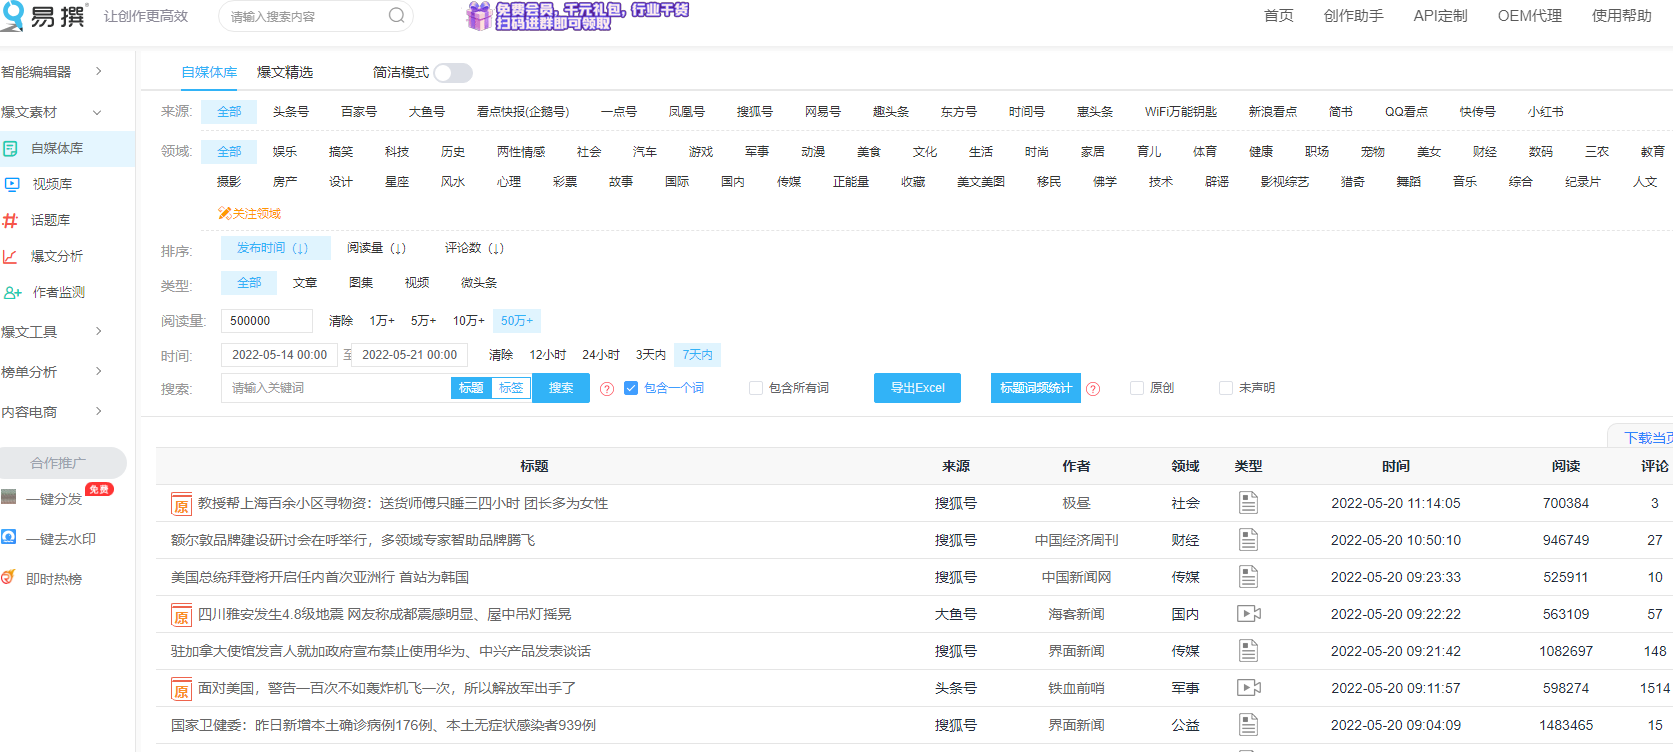Select the 自媒体库 tab

coord(209,72)
